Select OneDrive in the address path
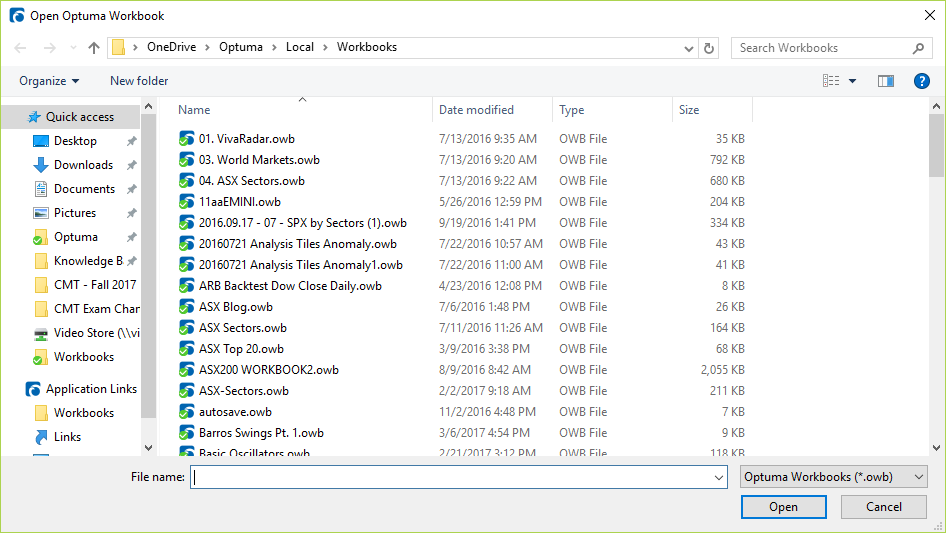946x533 pixels. (171, 47)
